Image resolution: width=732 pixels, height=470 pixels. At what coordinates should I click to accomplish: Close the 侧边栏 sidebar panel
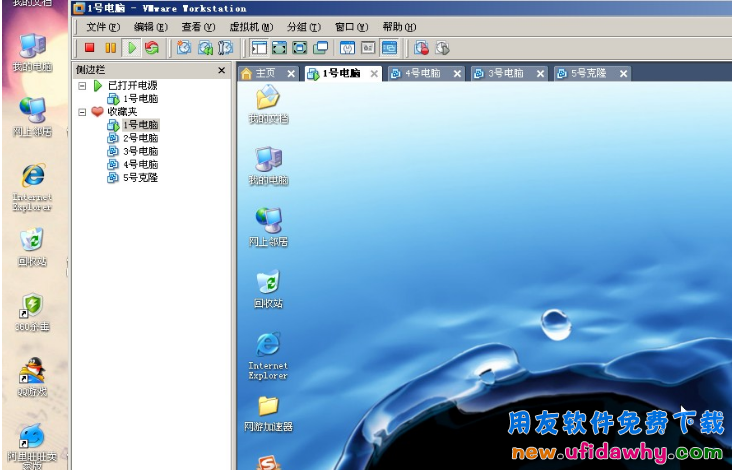tap(222, 71)
